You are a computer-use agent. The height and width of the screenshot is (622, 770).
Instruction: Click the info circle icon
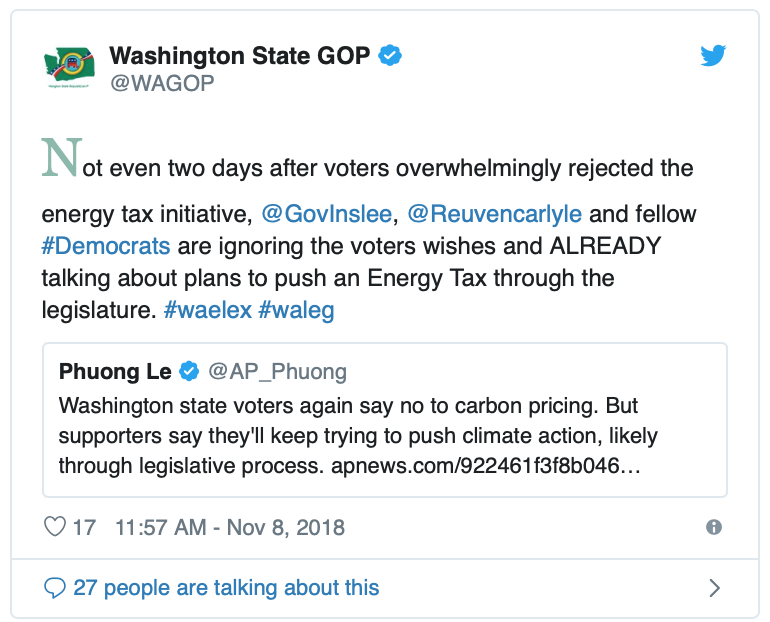714,527
